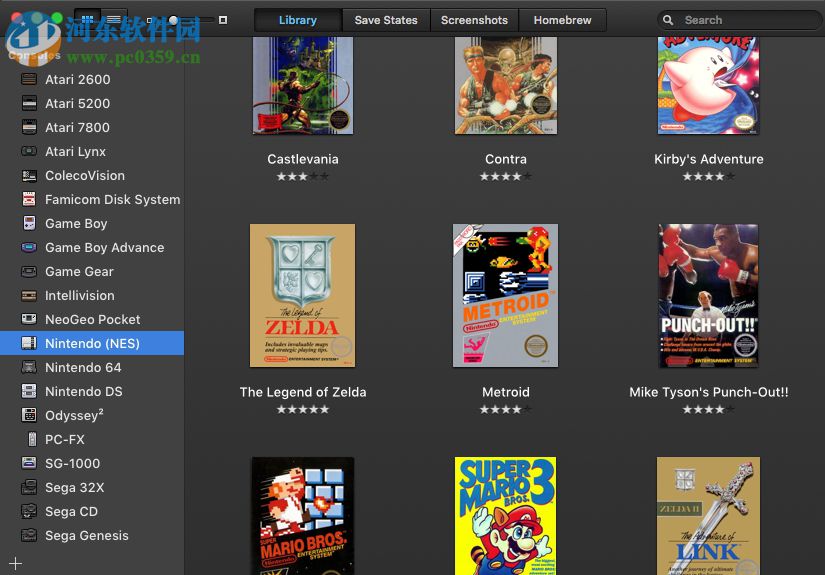This screenshot has height=575, width=825.
Task: Click the search magnifier icon
Action: 668,20
